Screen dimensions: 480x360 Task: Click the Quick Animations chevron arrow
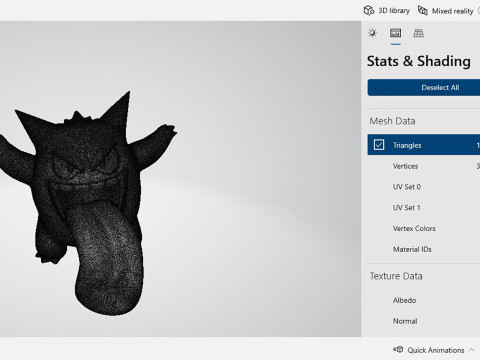point(471,350)
